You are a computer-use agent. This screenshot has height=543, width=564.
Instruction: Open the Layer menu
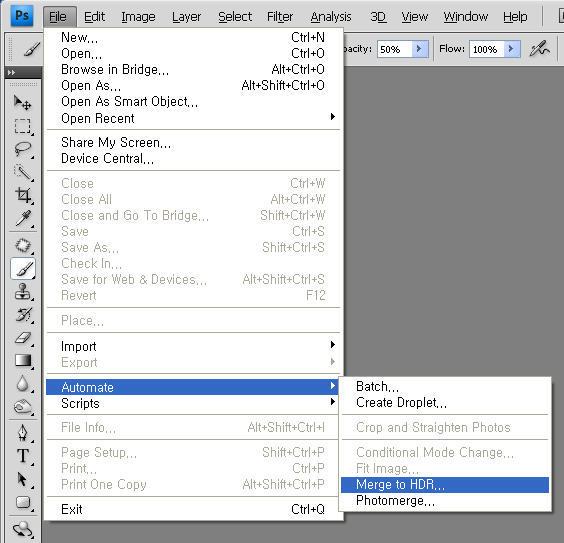(186, 17)
